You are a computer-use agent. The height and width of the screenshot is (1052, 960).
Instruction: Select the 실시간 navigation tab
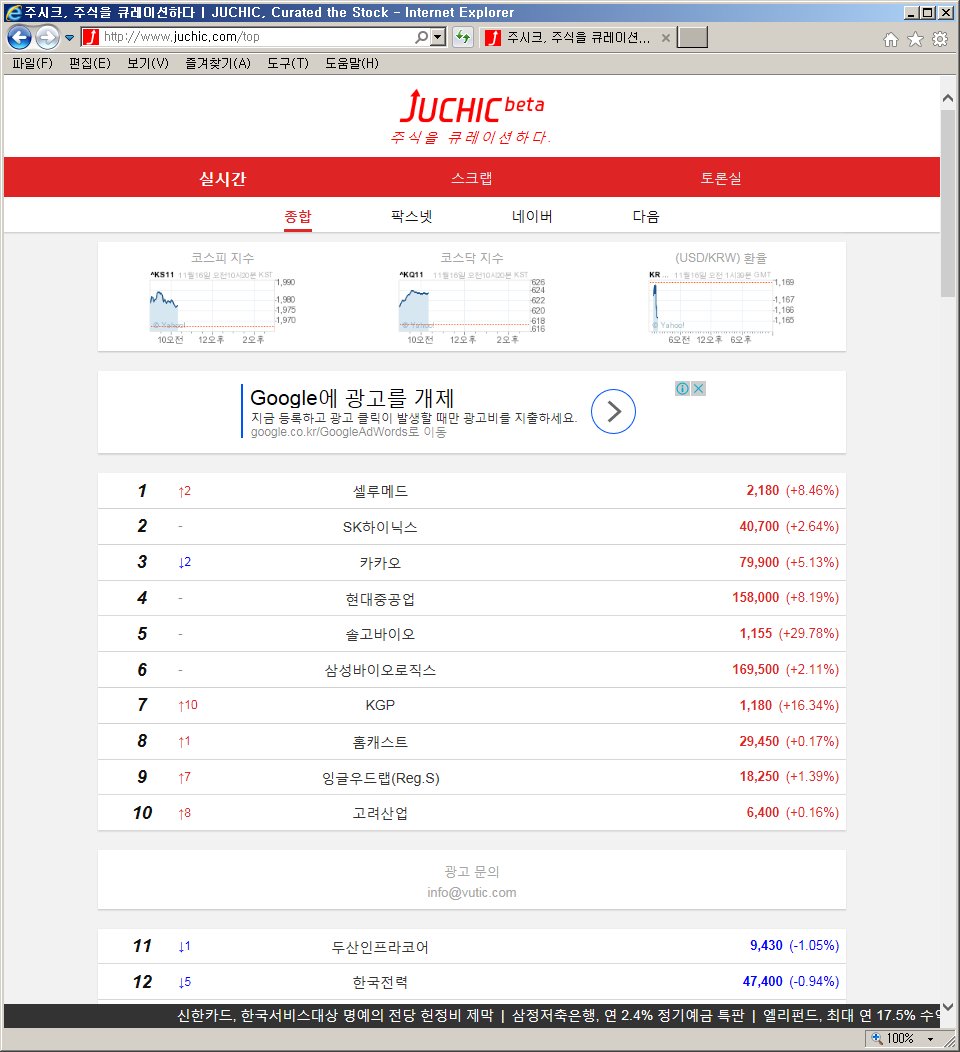223,178
